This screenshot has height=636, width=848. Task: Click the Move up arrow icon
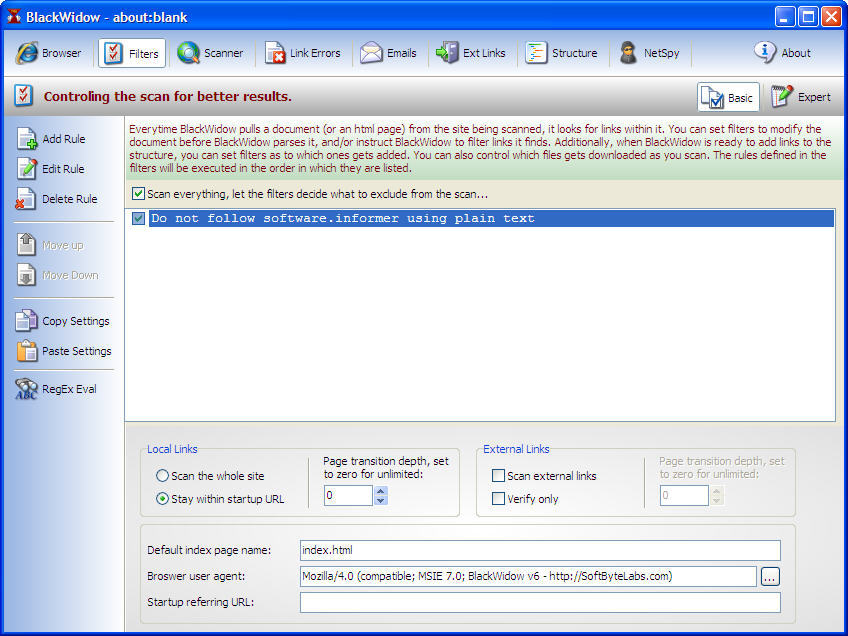[26, 244]
